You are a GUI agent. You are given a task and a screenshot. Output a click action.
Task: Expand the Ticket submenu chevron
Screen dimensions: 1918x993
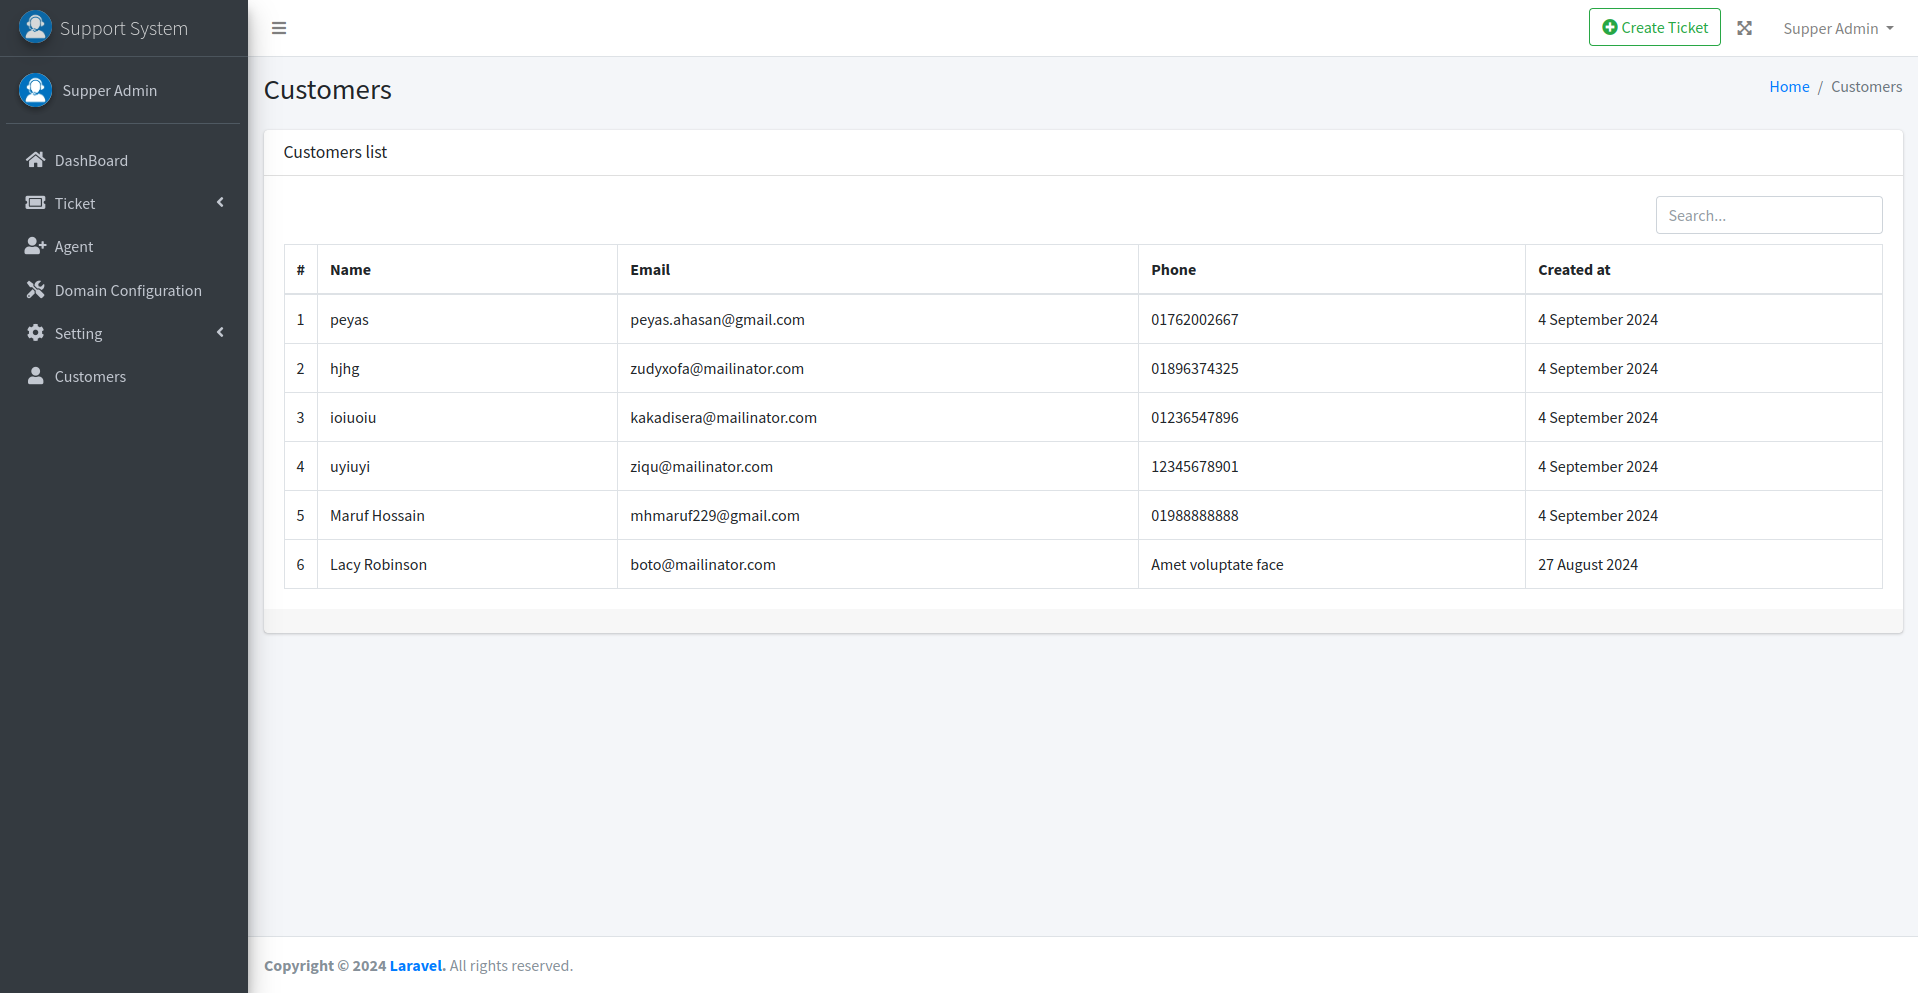click(x=220, y=203)
